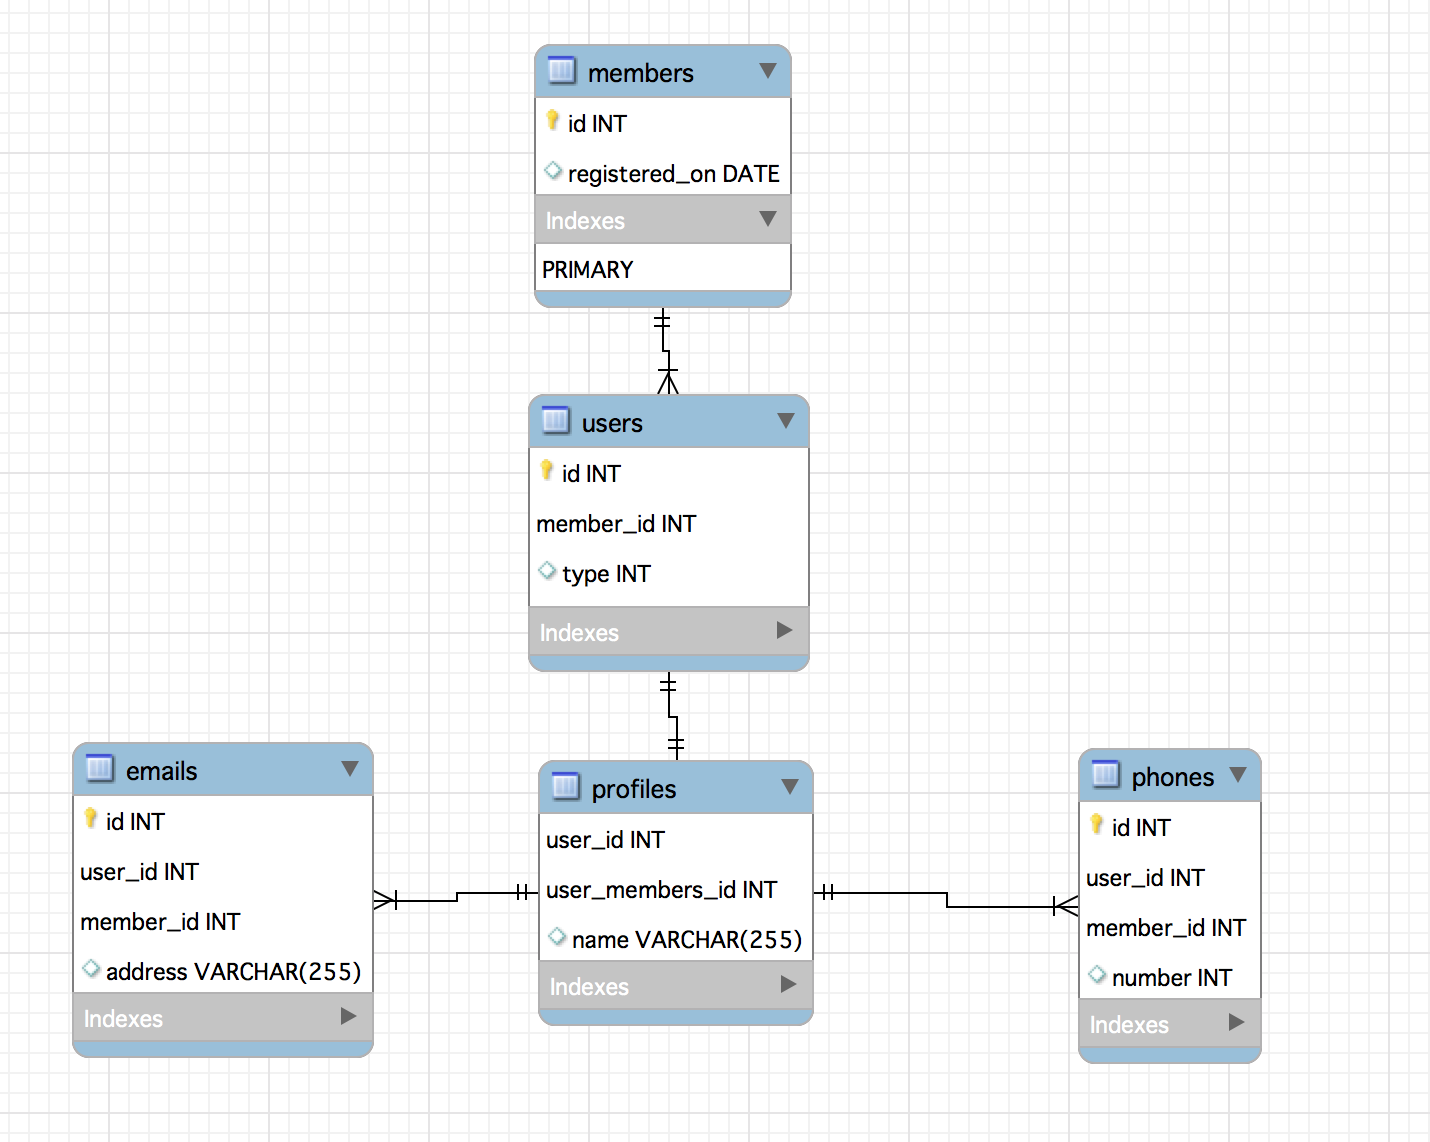
Task: Click the emails table icon
Action: coord(100,769)
